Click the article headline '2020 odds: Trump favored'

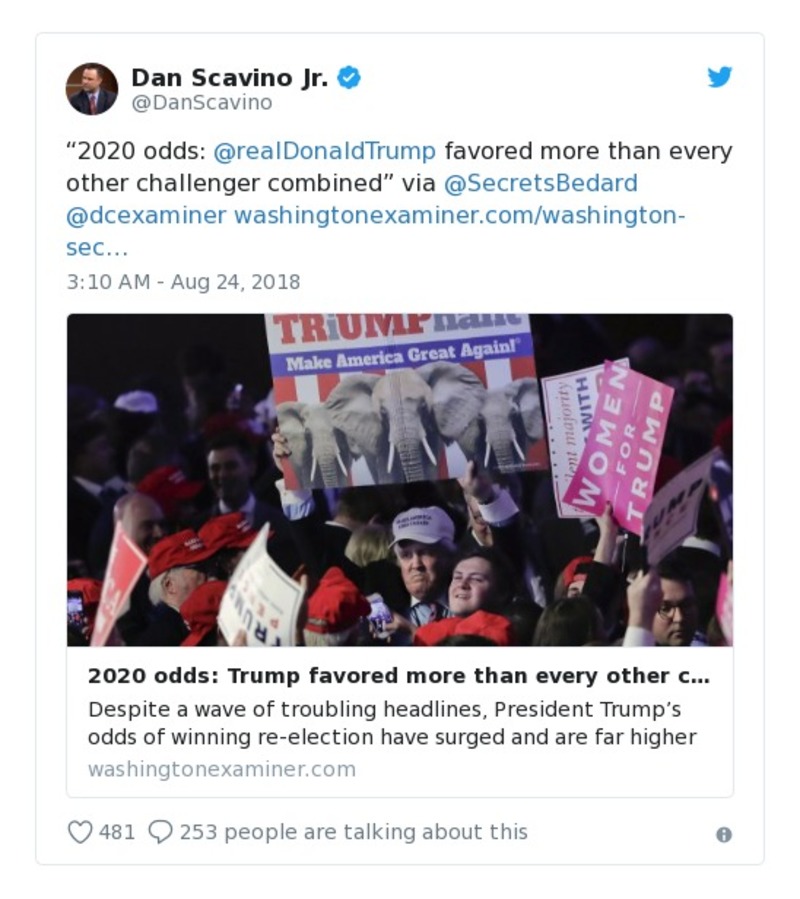point(399,676)
